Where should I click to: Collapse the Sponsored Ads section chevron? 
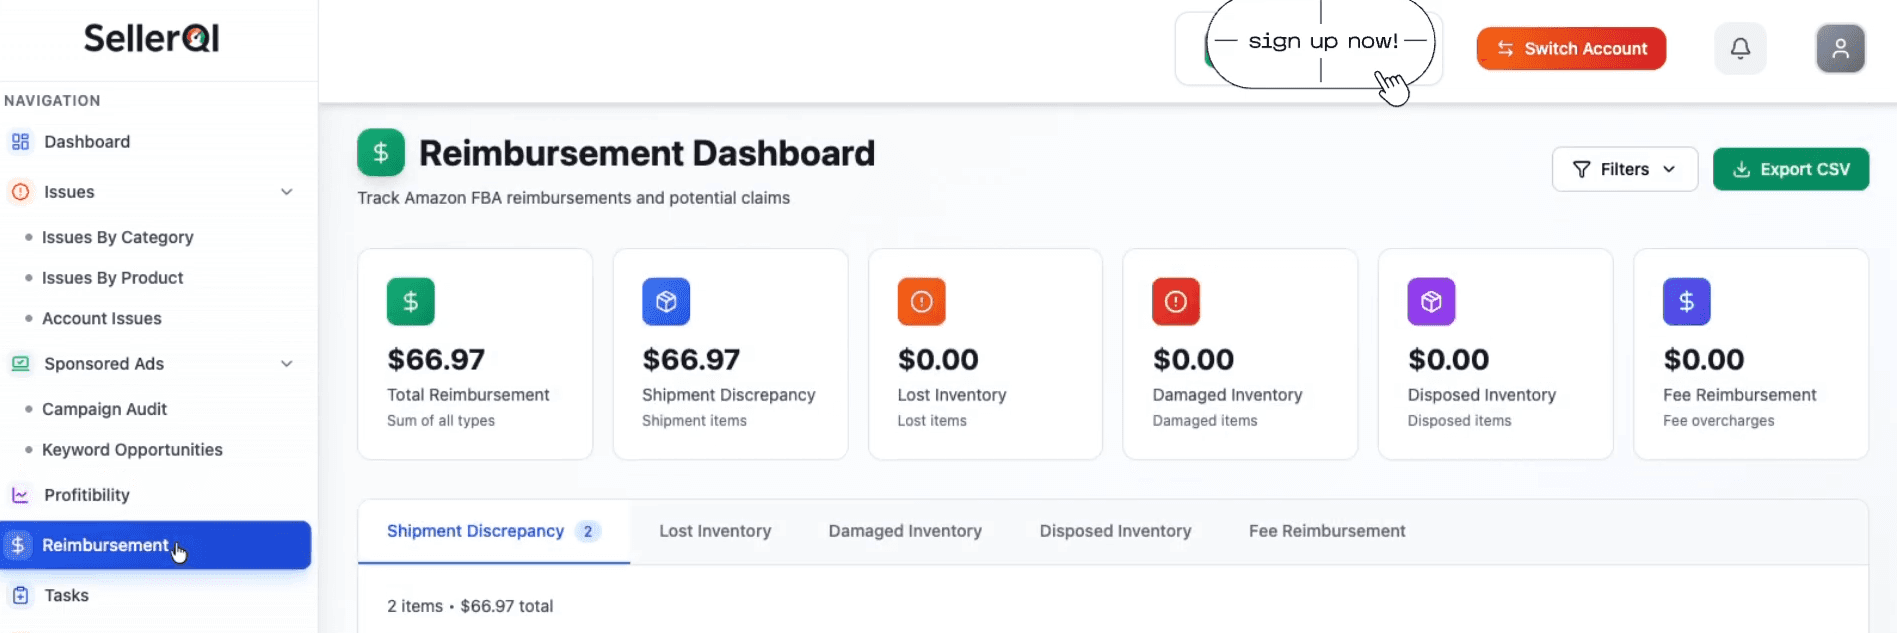(x=287, y=364)
